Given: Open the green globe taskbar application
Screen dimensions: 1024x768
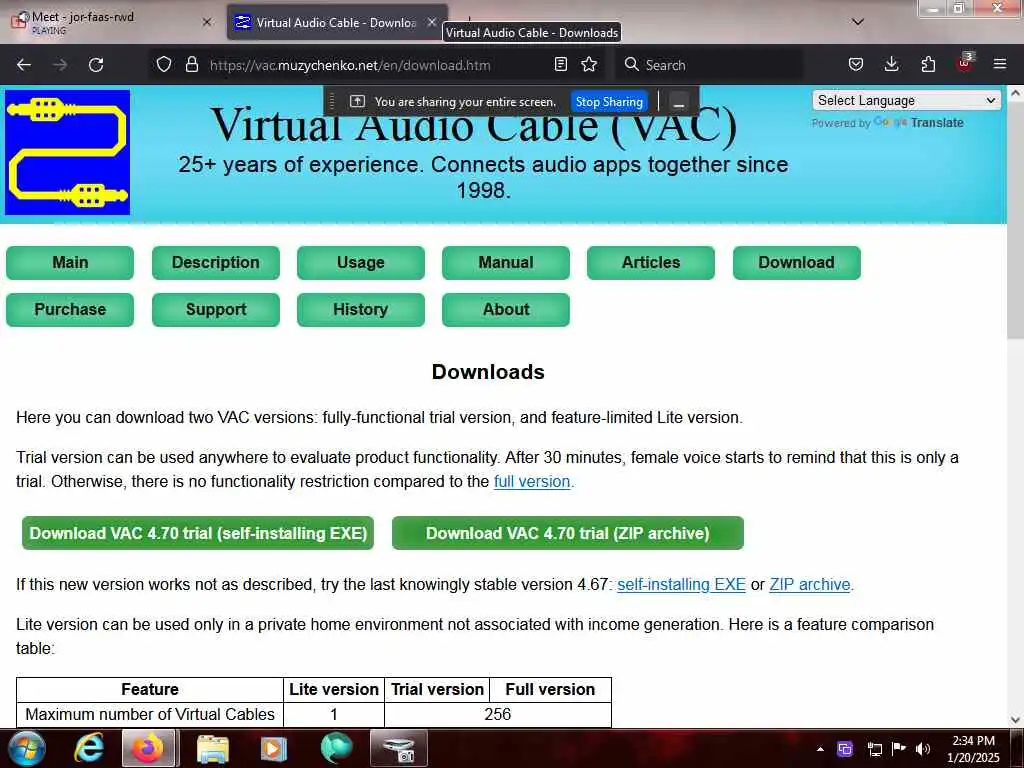Looking at the screenshot, I should [x=337, y=748].
